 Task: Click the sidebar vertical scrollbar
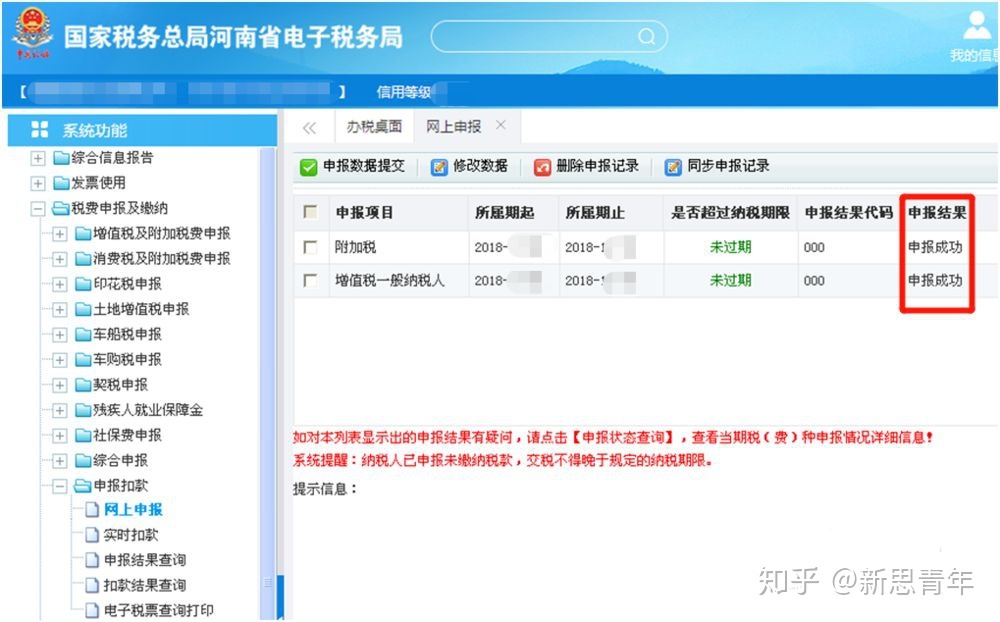click(267, 380)
